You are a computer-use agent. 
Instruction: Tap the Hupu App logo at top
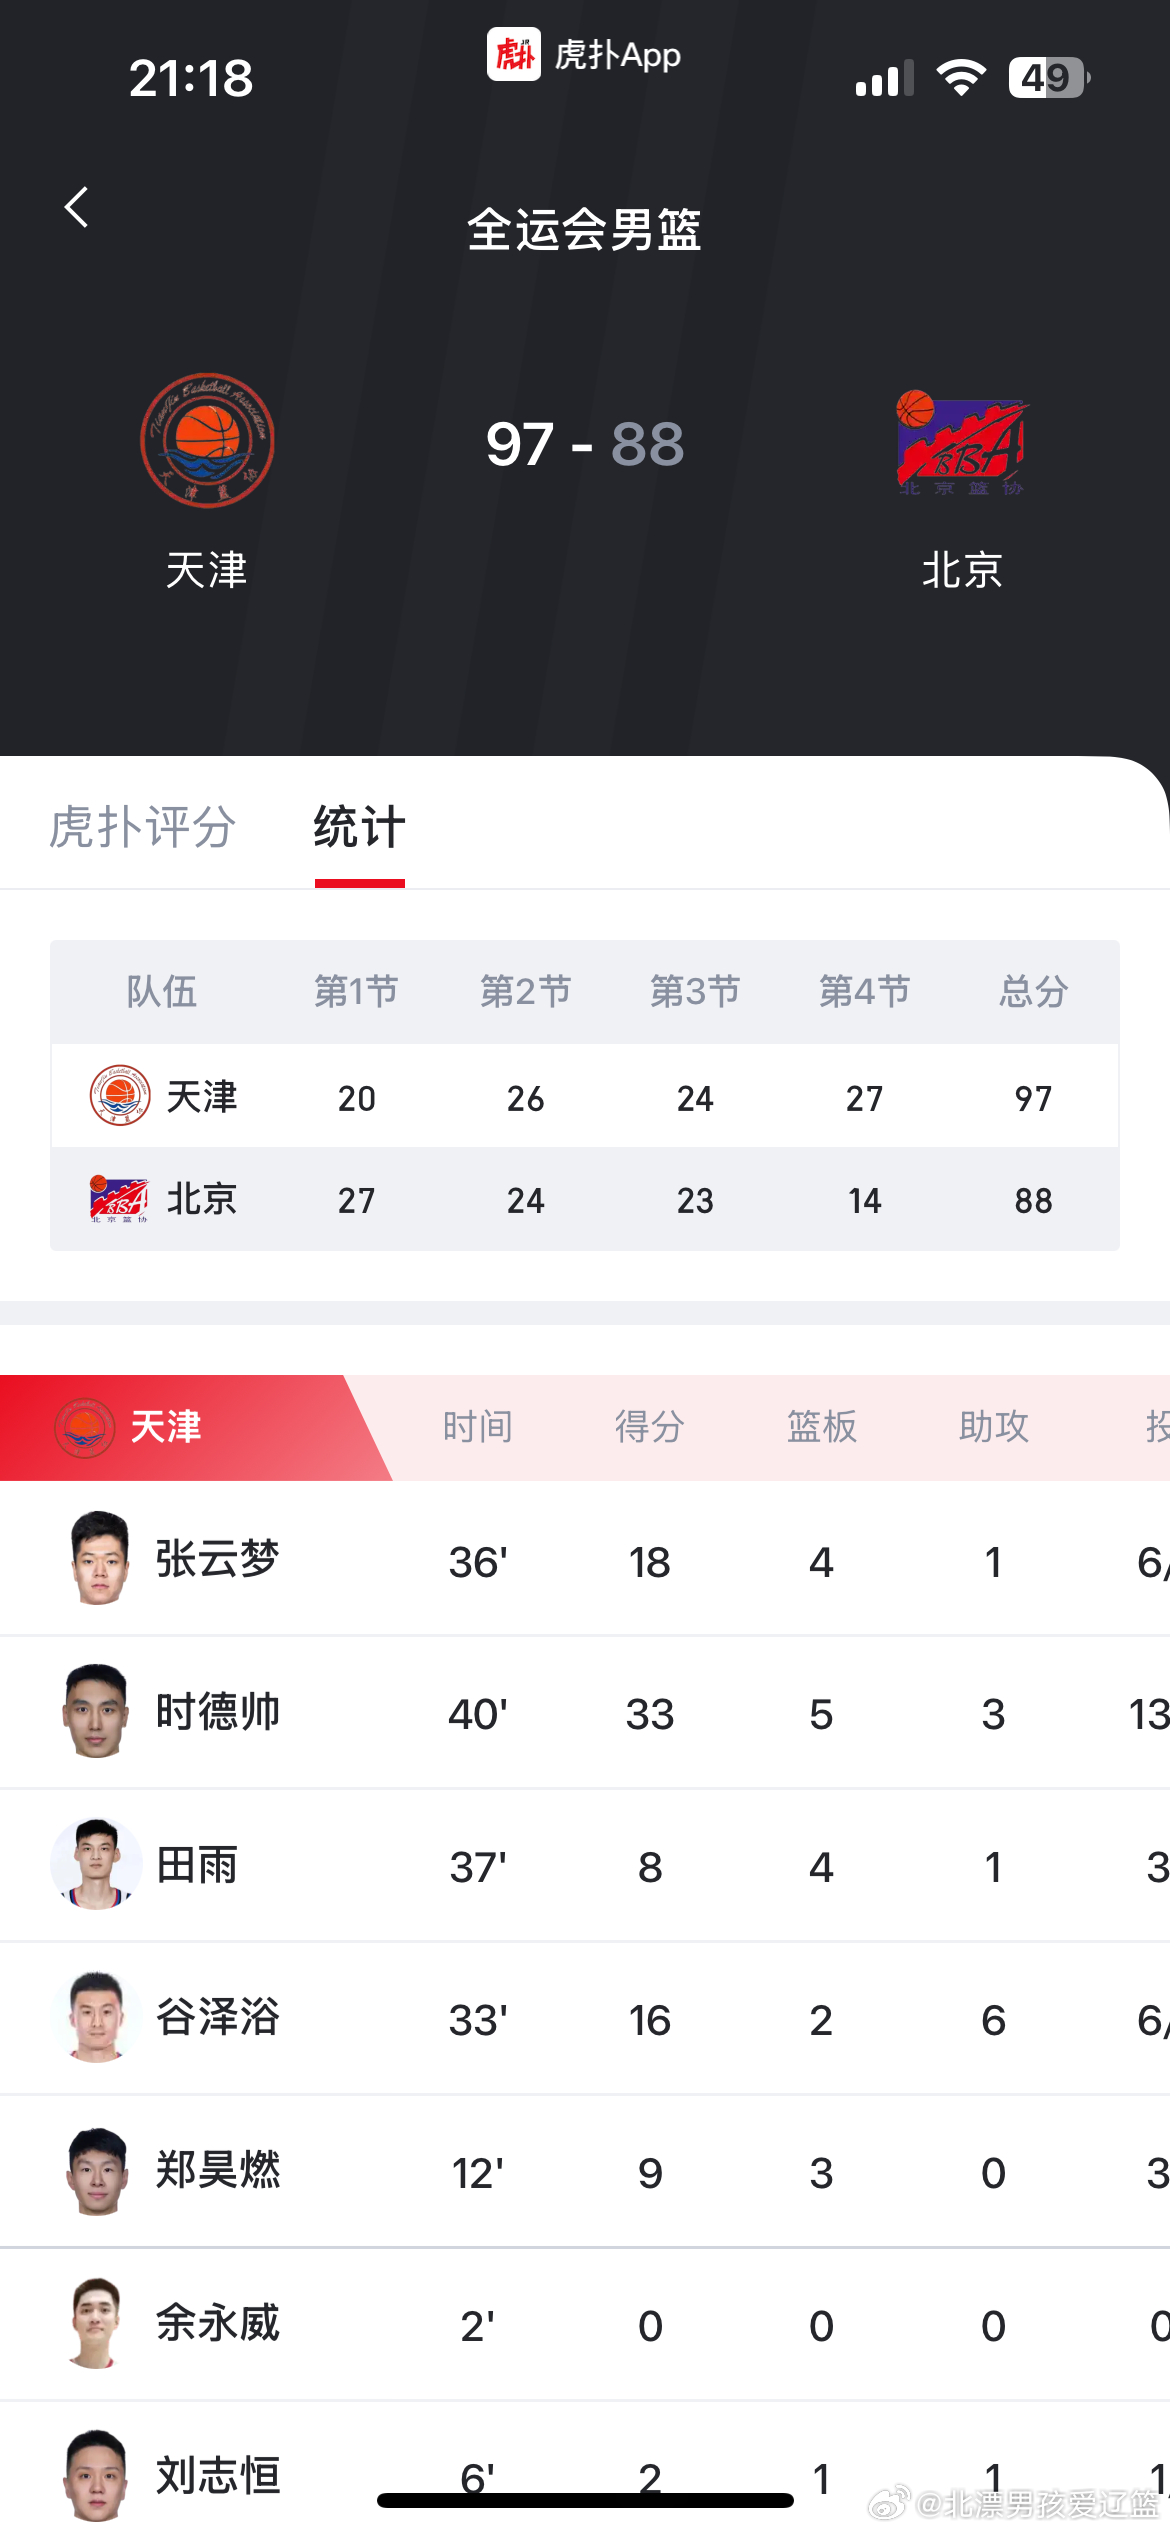tap(513, 55)
